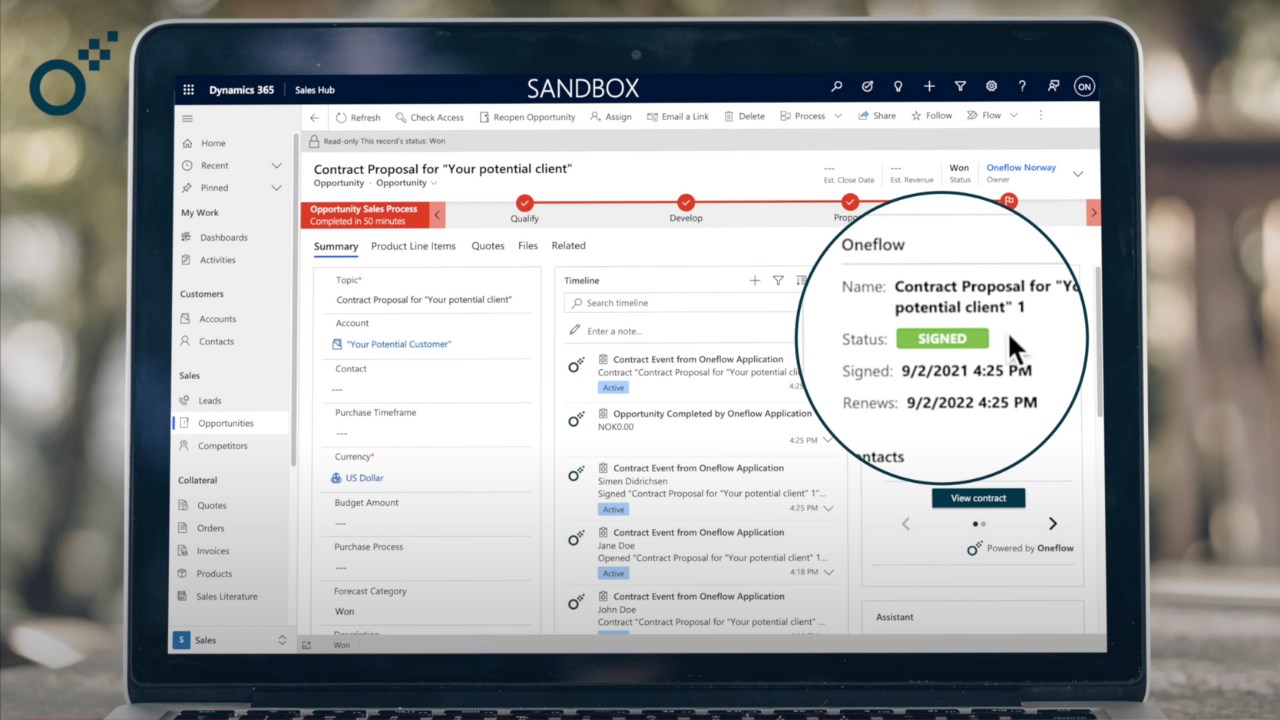The height and width of the screenshot is (720, 1280).
Task: Go to previous Oneflow contract arrow
Action: (906, 523)
